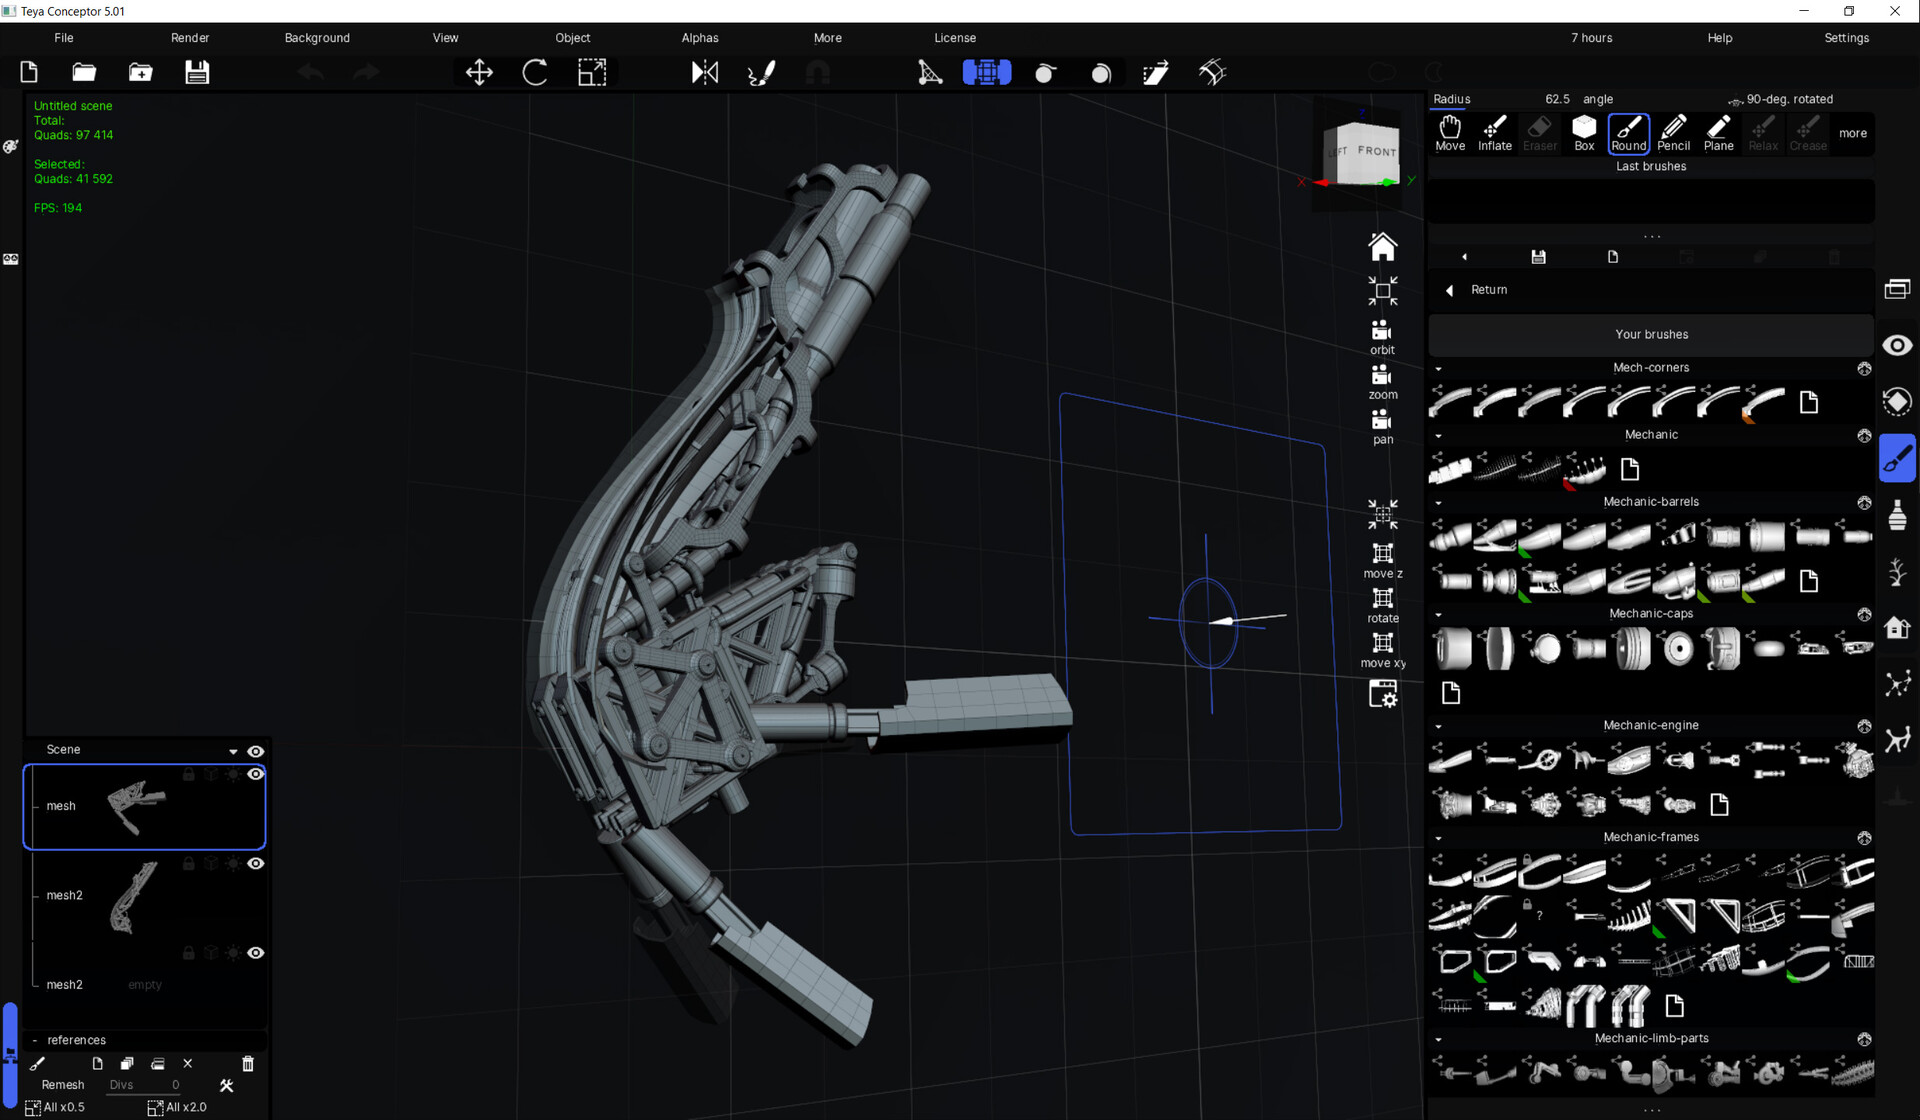Toggle visibility of first mesh2 layer
Viewport: 1920px width, 1120px height.
(256, 864)
